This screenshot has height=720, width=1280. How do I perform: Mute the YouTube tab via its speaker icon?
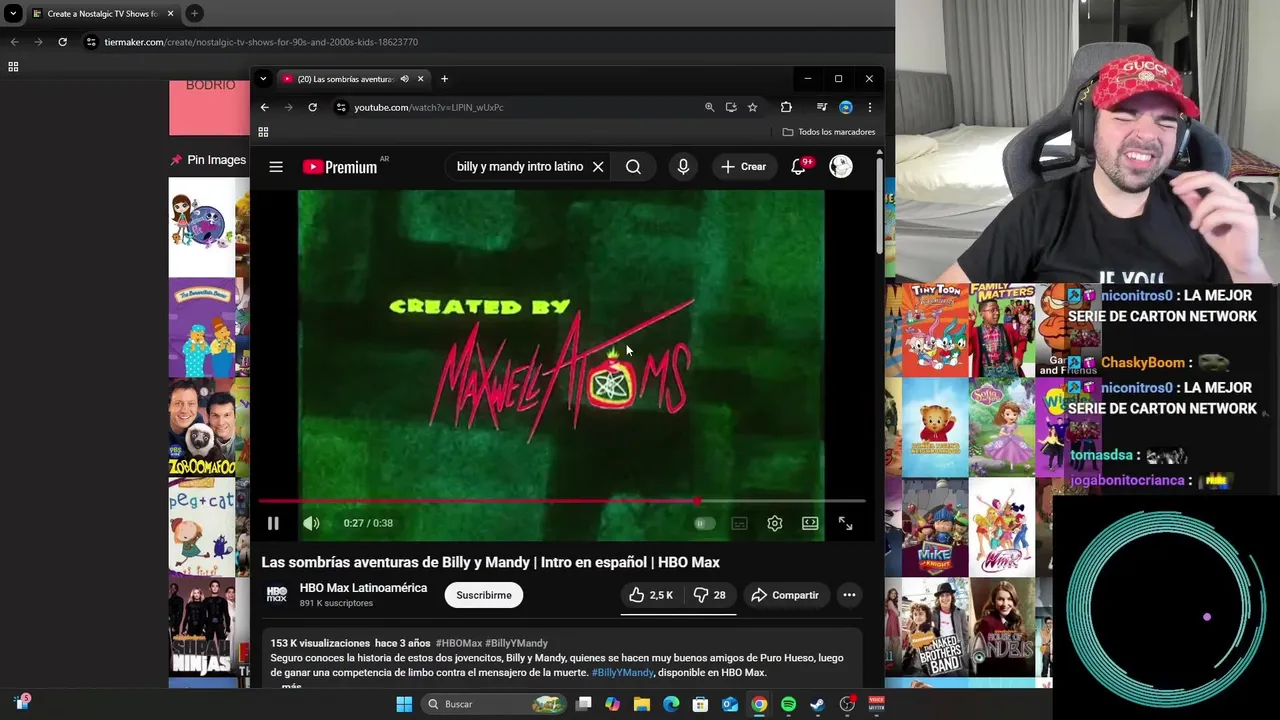[404, 79]
